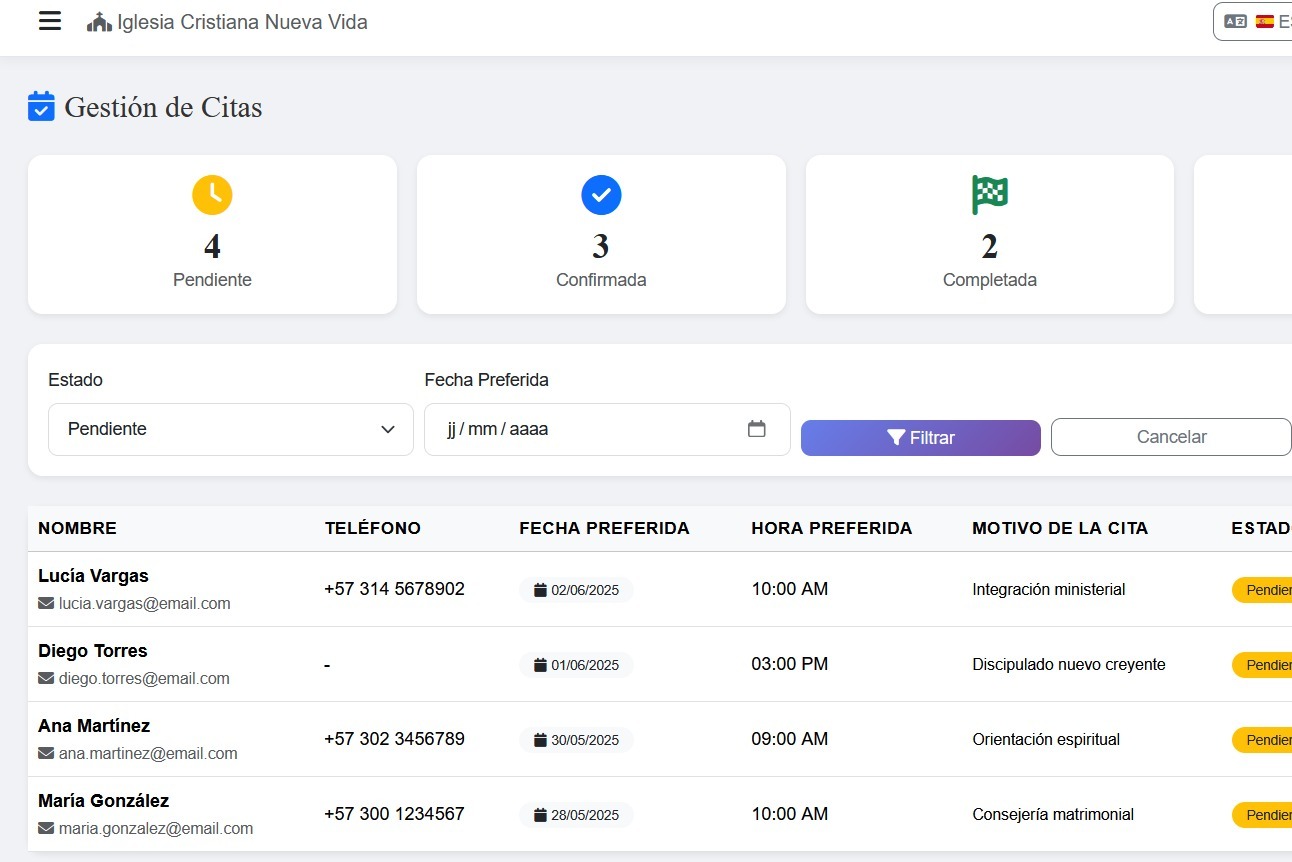Click phone number +57 302 3456789

pos(394,739)
